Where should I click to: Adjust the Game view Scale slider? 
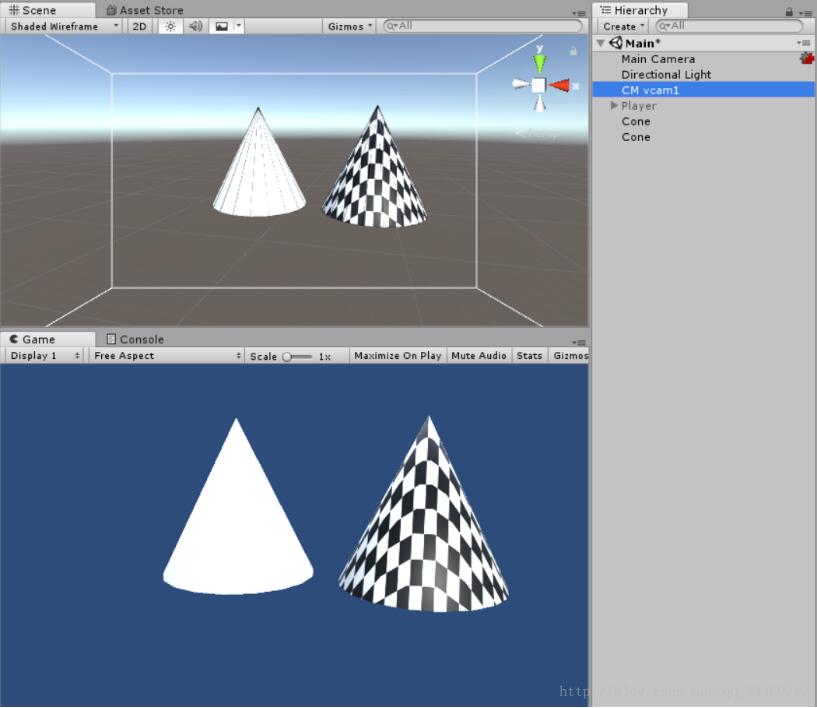[x=296, y=357]
